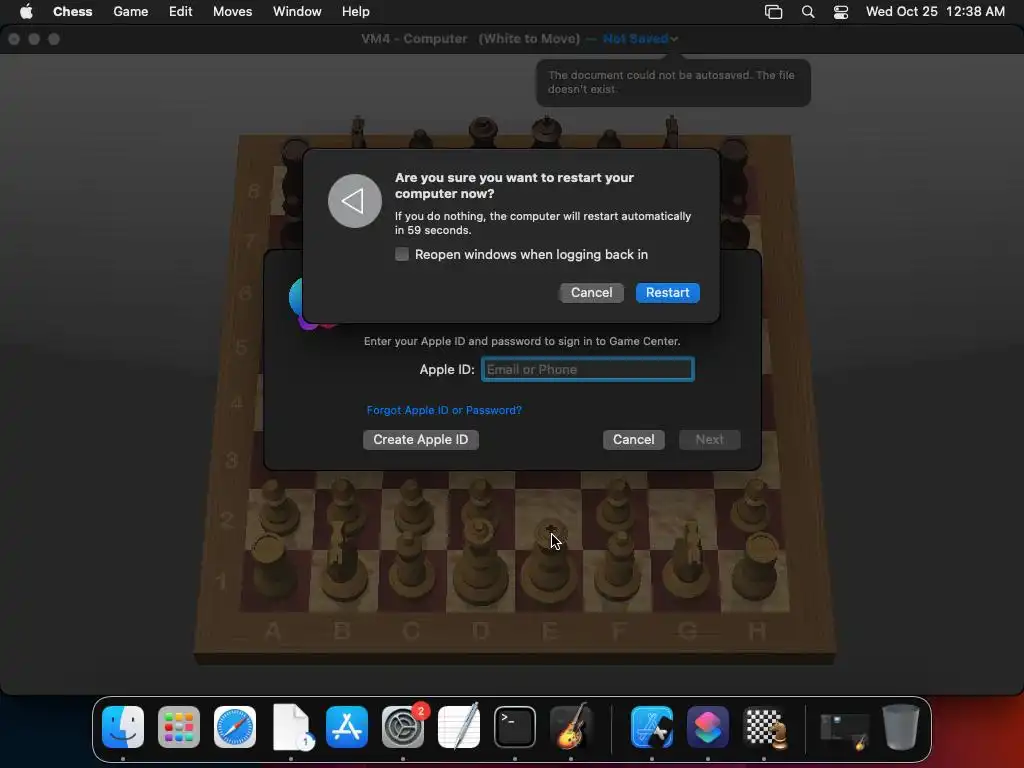Select the white knight on G1
The height and width of the screenshot is (768, 1024).
pos(688,560)
